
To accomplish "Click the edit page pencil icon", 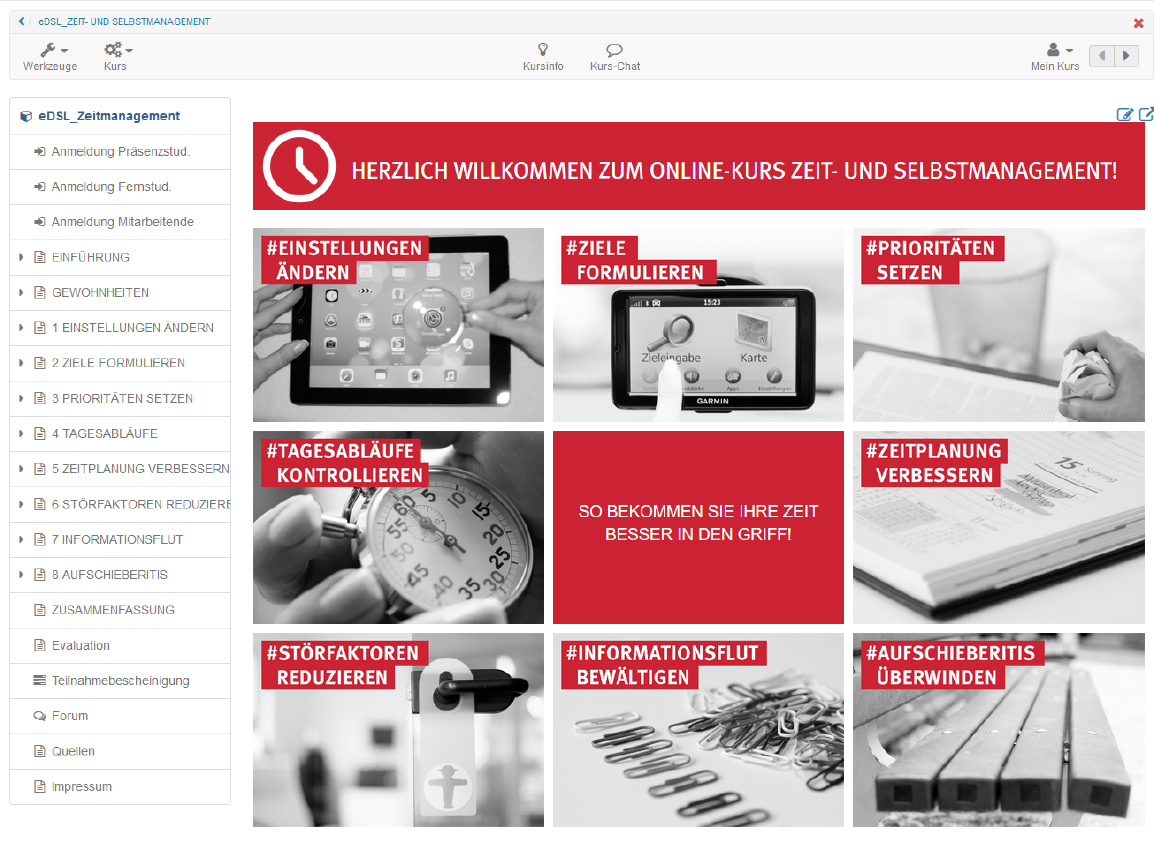I will tap(1125, 114).
